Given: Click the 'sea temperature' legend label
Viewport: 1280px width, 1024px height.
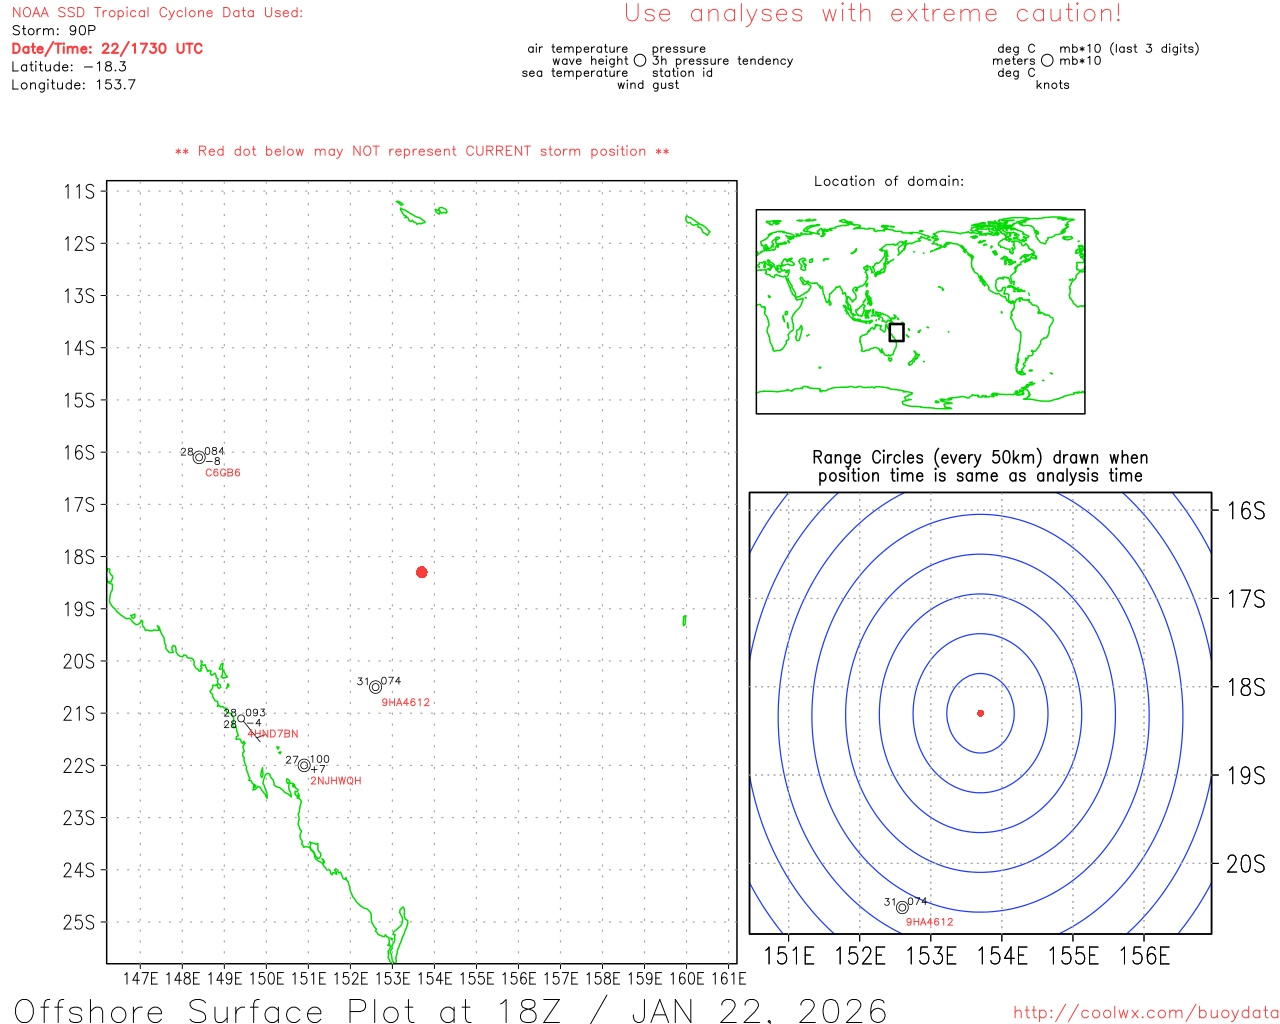Looking at the screenshot, I should pyautogui.click(x=575, y=73).
